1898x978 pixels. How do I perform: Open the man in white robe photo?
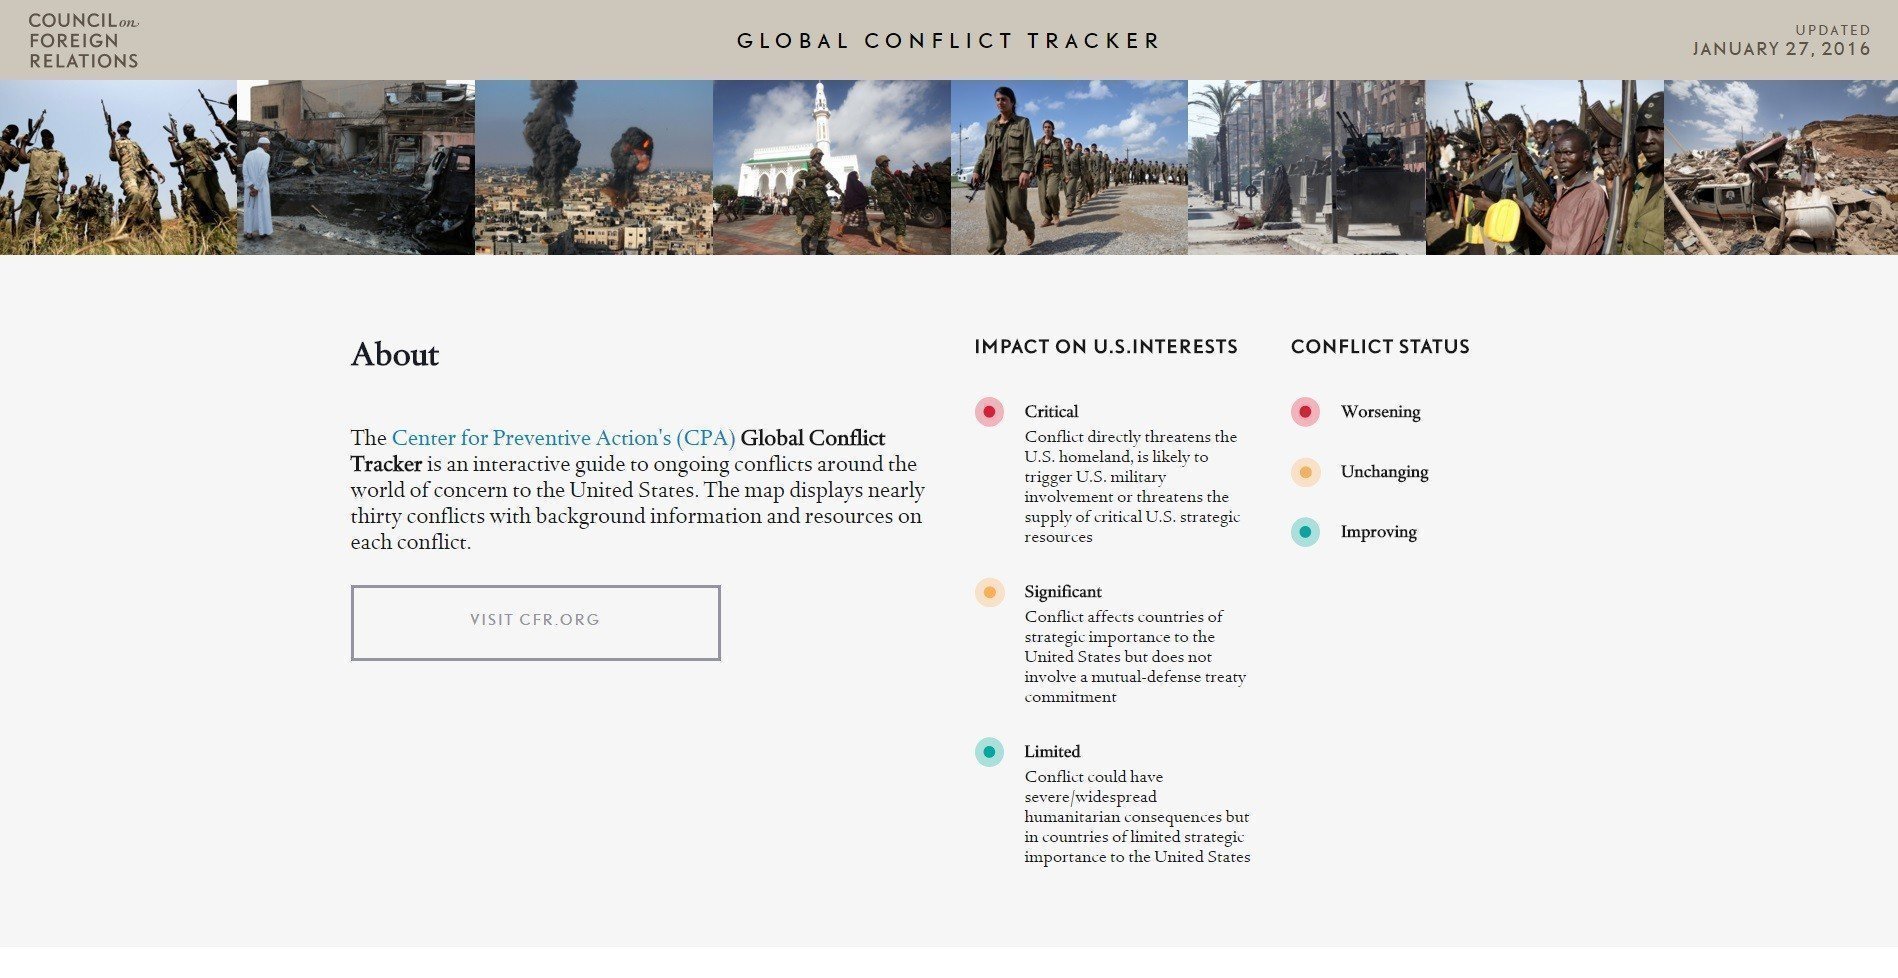[356, 167]
